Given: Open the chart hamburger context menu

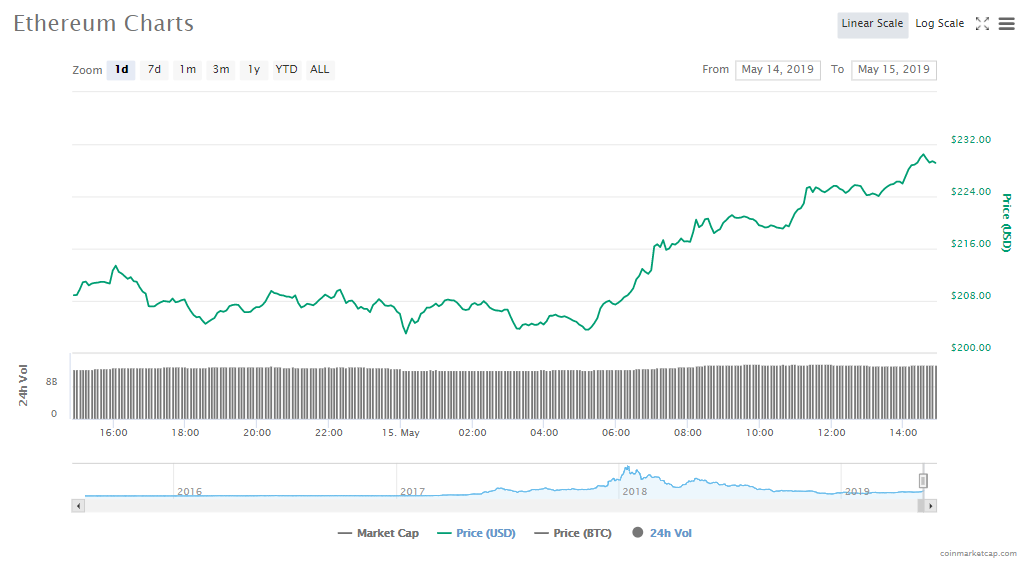Looking at the screenshot, I should [x=1006, y=24].
